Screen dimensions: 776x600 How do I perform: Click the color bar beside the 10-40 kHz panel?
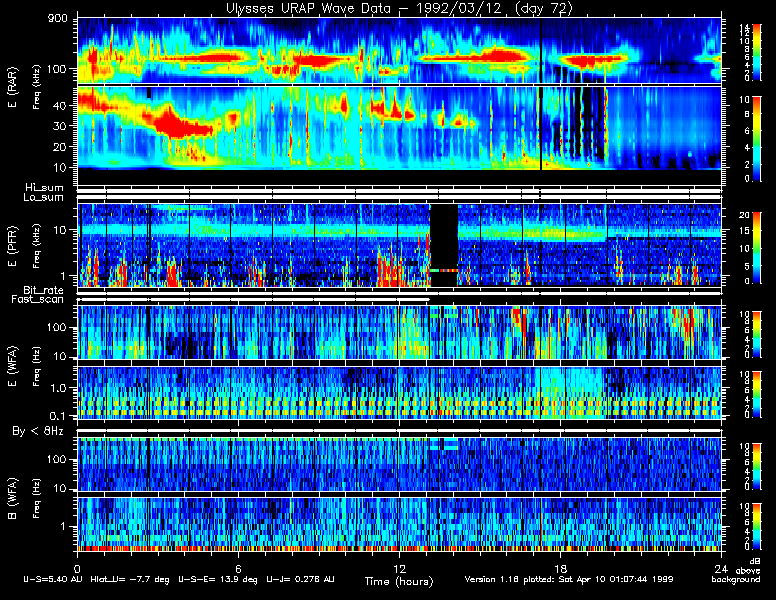[x=757, y=139]
